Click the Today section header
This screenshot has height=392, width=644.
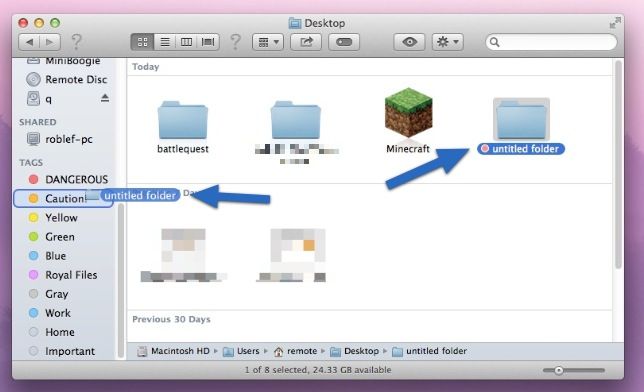click(145, 67)
